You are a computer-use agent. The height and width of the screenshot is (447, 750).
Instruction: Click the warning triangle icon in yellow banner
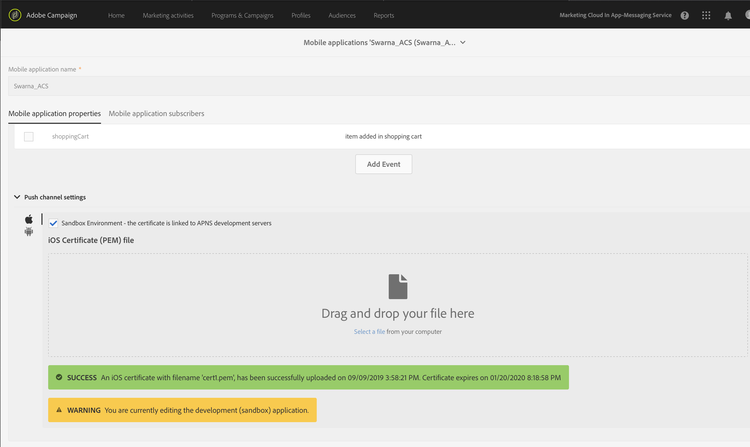click(x=59, y=410)
